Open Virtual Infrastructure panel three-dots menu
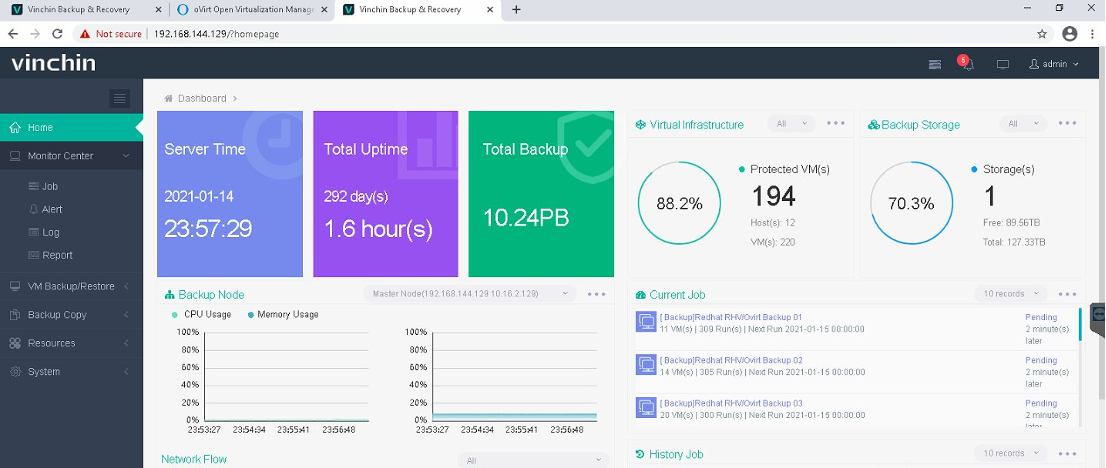This screenshot has height=468, width=1106. click(836, 124)
